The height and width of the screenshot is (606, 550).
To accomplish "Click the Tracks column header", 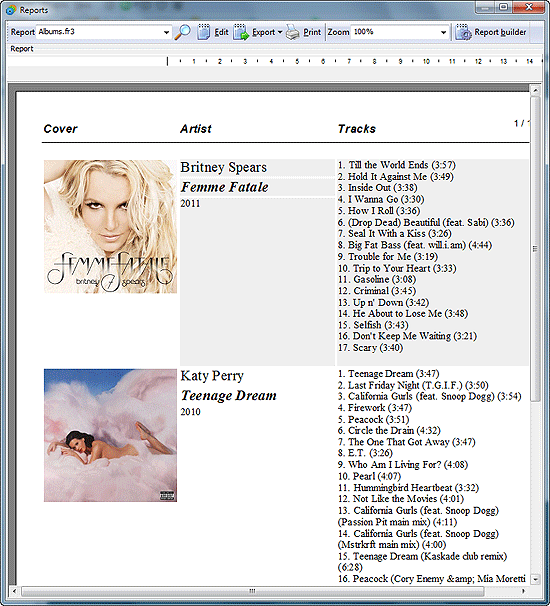I will (x=356, y=129).
